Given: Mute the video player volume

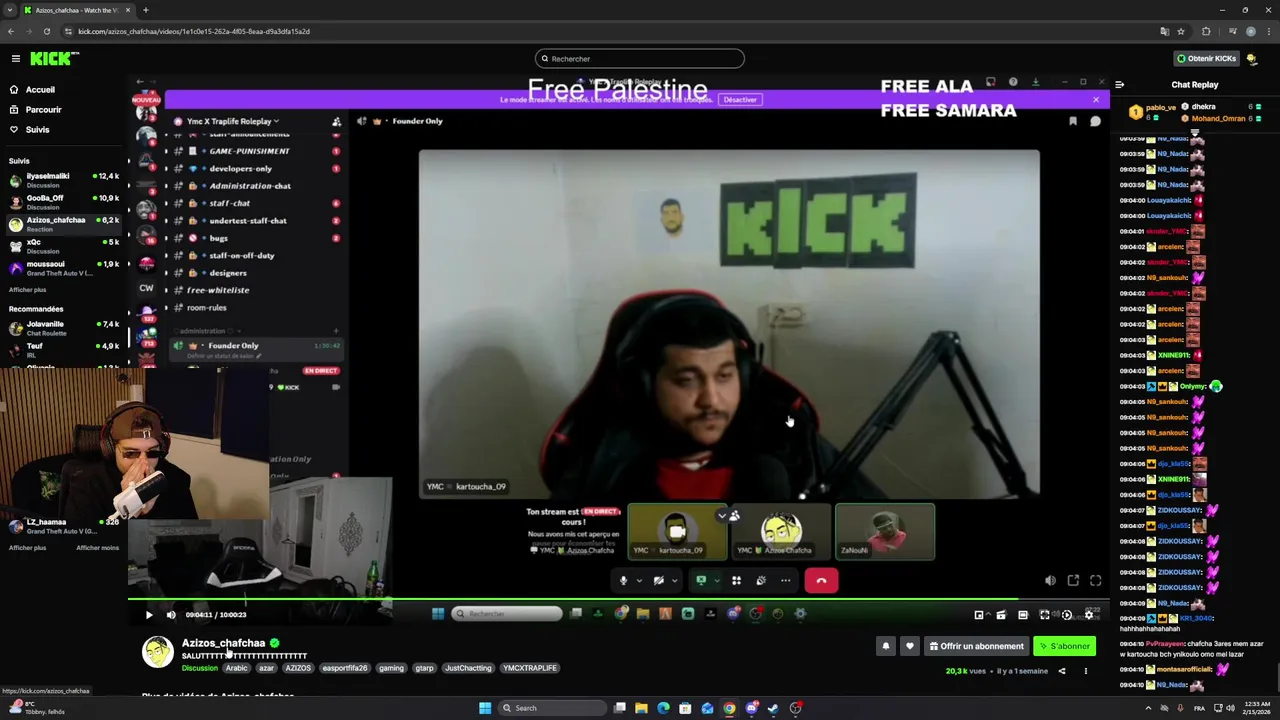Looking at the screenshot, I should (x=171, y=615).
